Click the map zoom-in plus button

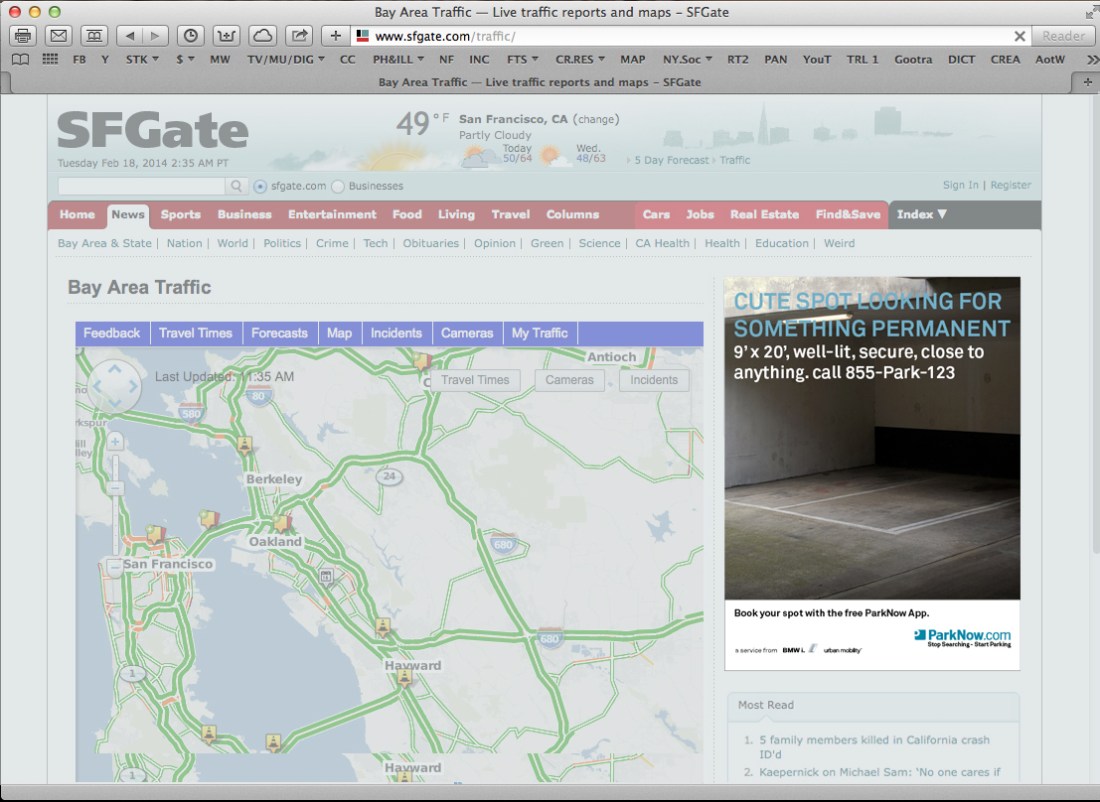[x=116, y=441]
